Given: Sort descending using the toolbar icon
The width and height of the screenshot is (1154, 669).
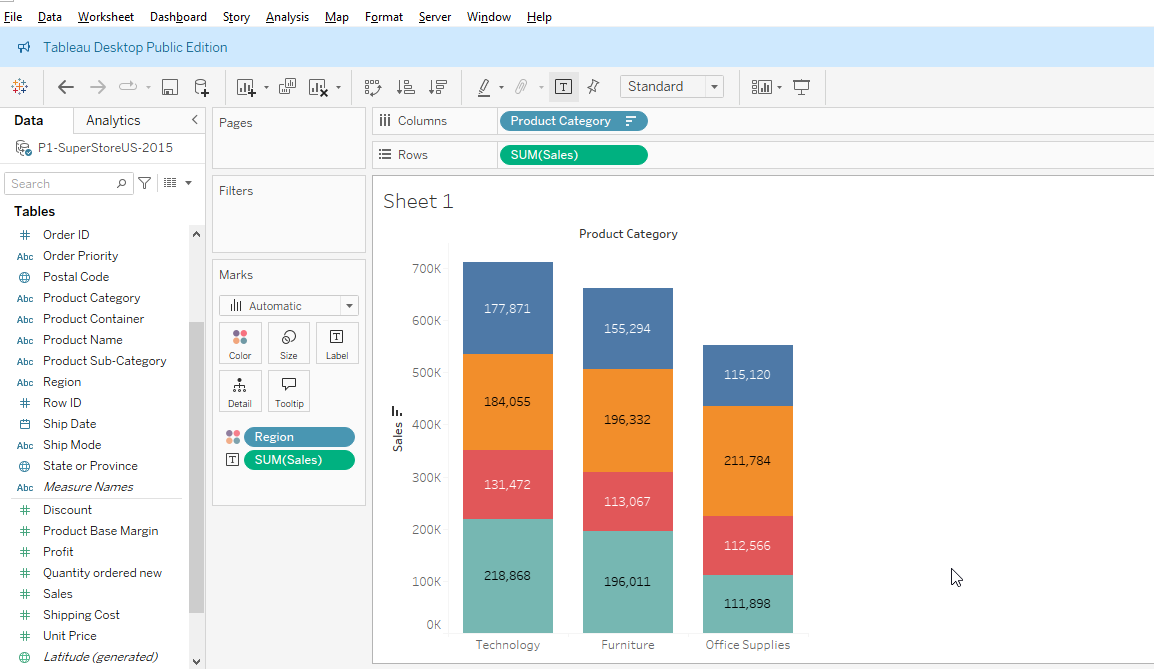Looking at the screenshot, I should tap(437, 87).
